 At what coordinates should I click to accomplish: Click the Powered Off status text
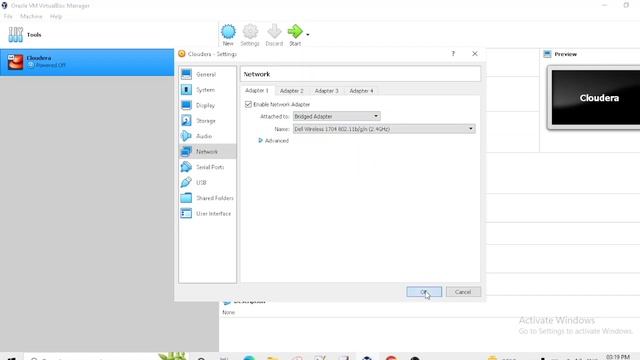51,65
